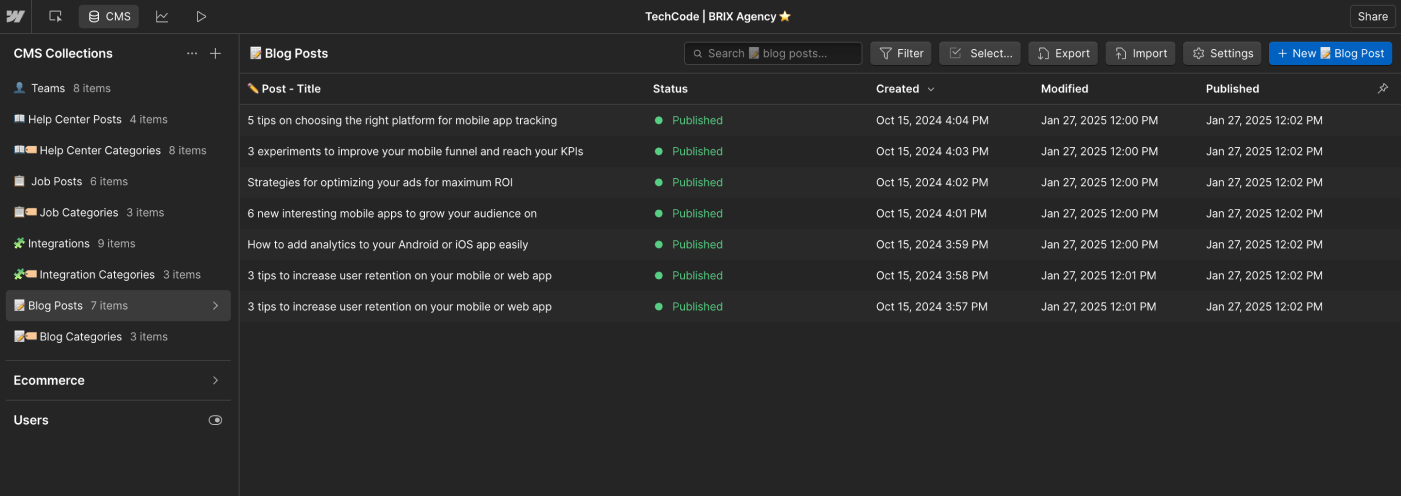Select the Job Posts collection
1401x496 pixels.
tap(118, 181)
